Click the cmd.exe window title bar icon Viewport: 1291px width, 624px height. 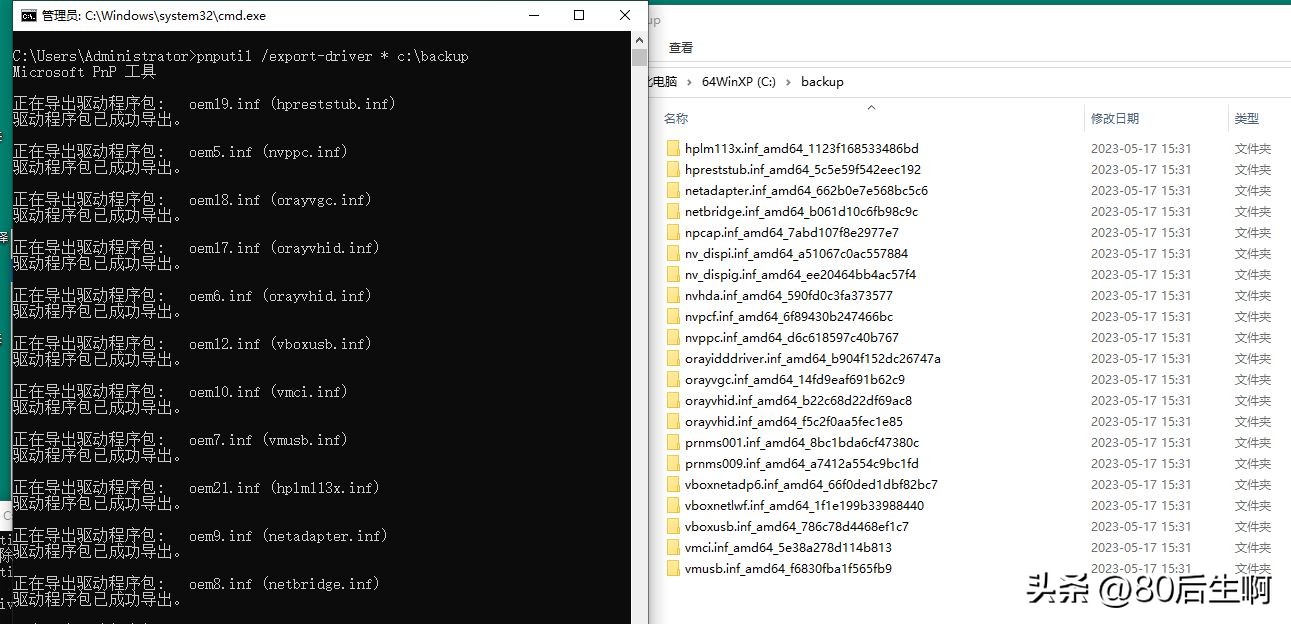(x=29, y=15)
